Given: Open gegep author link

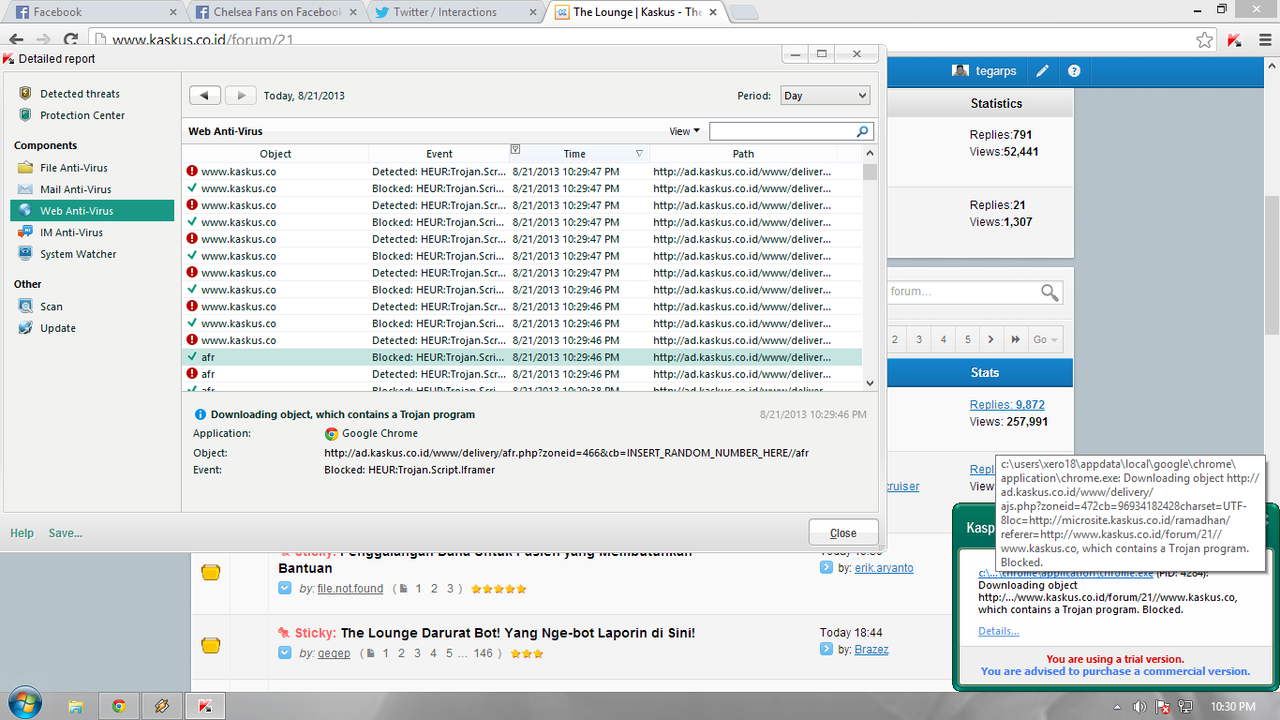Looking at the screenshot, I should point(333,654).
